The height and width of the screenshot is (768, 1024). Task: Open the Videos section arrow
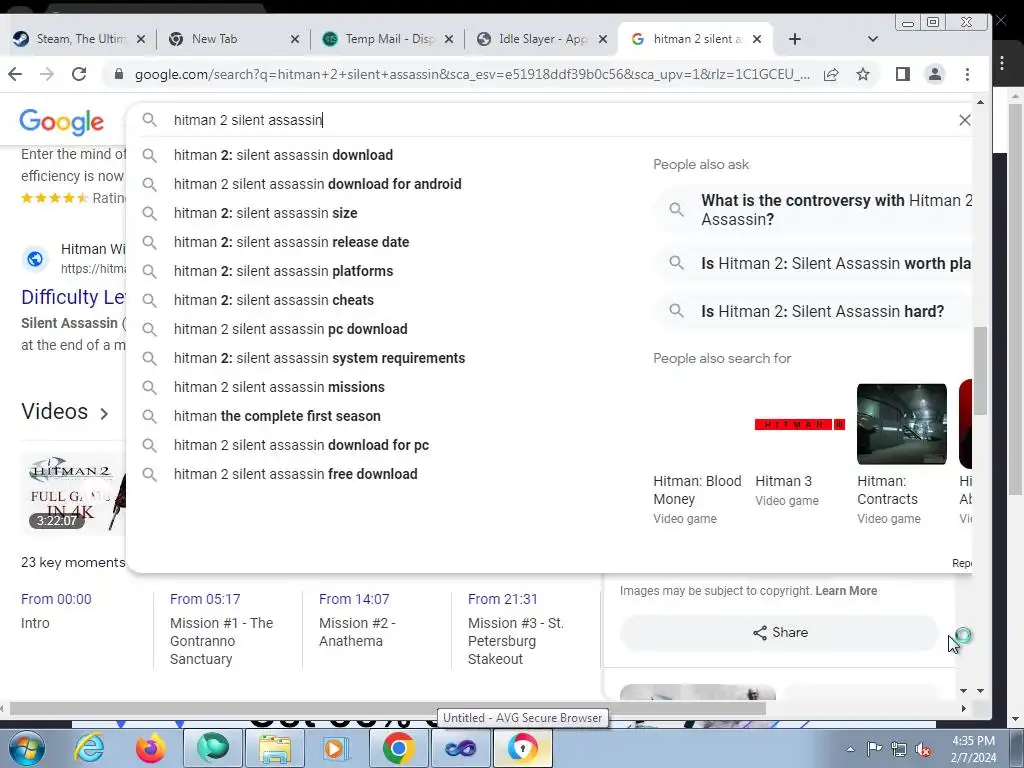click(104, 413)
